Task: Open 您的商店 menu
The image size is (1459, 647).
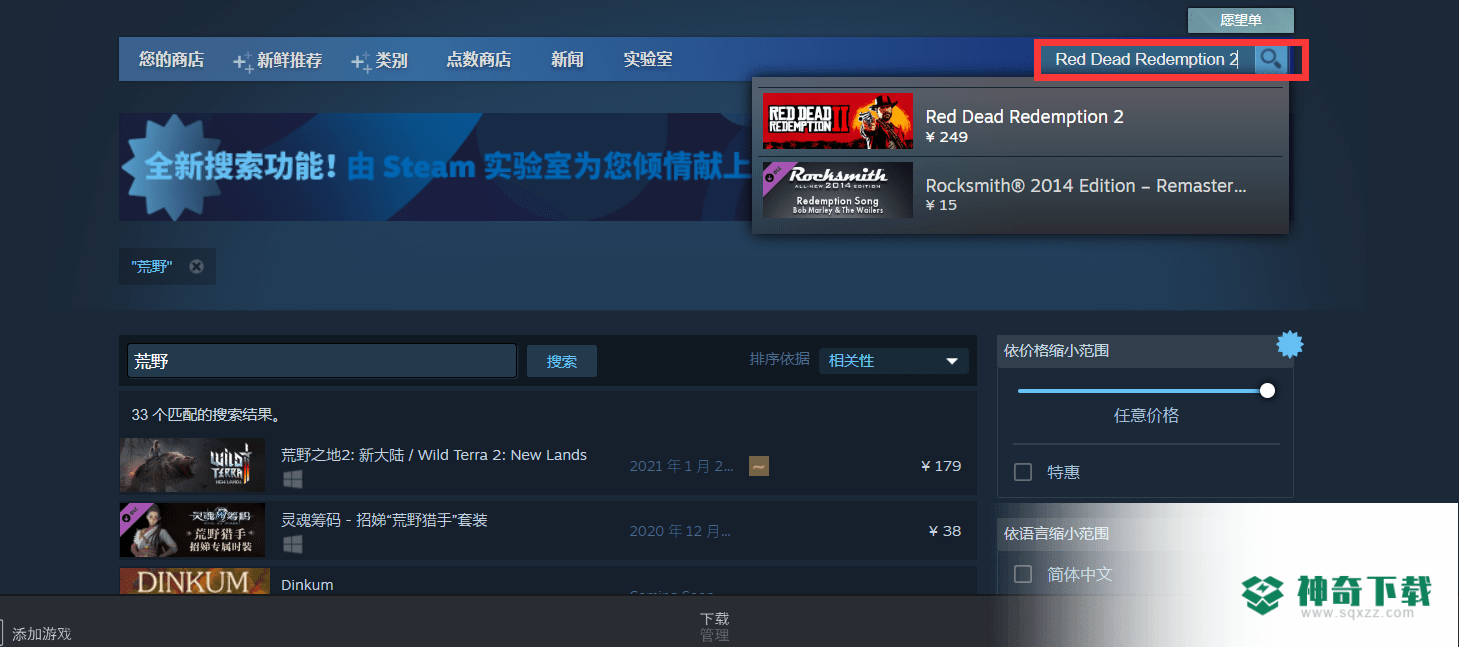Action: [171, 59]
